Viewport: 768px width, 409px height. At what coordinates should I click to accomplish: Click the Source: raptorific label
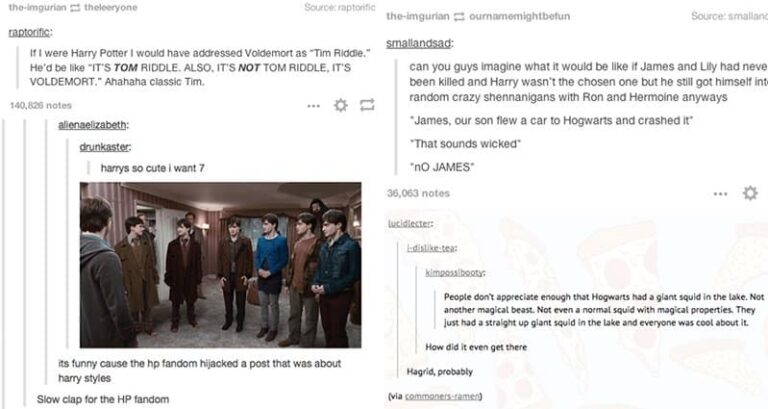pyautogui.click(x=339, y=7)
